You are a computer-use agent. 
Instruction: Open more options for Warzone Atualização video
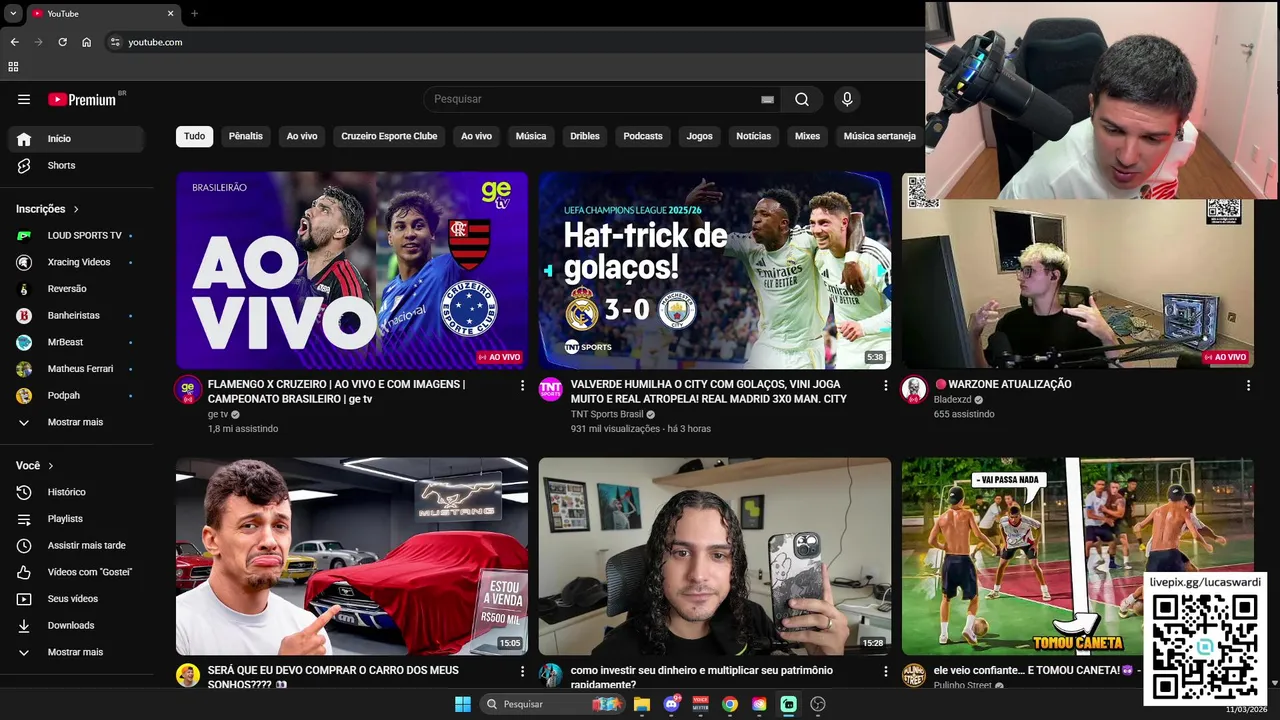1248,385
